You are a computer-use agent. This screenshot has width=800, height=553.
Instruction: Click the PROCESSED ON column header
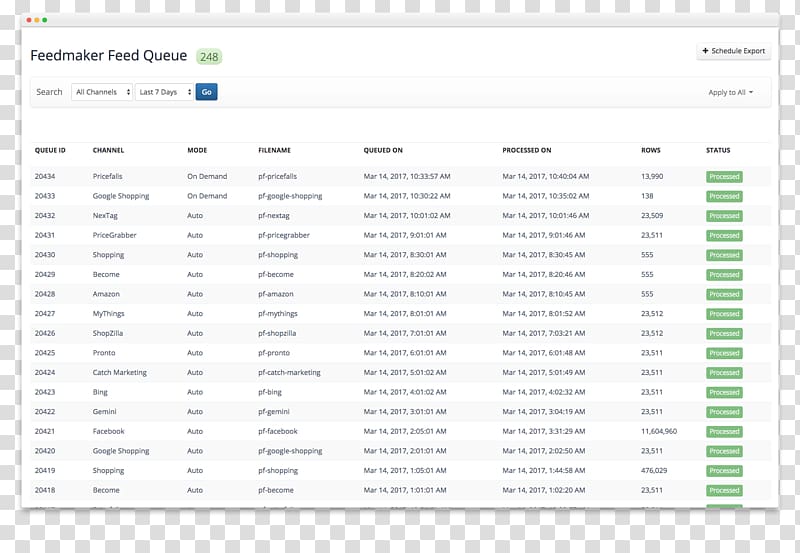pyautogui.click(x=527, y=150)
